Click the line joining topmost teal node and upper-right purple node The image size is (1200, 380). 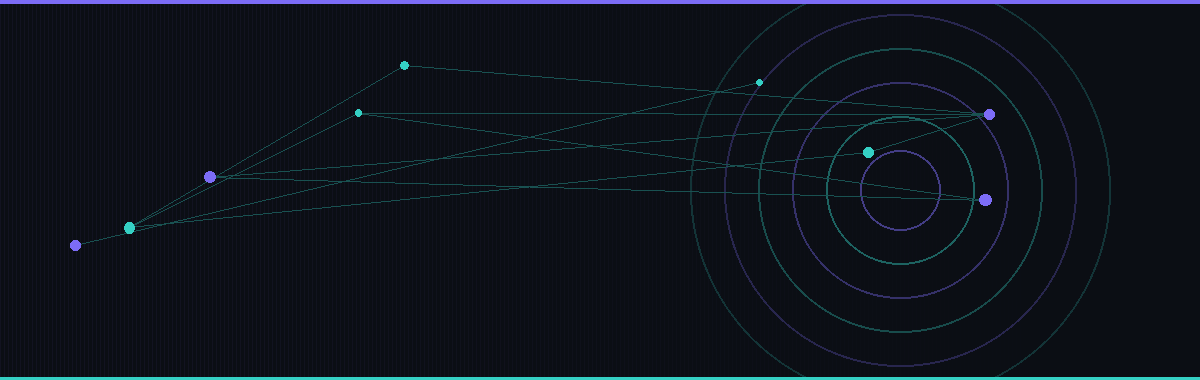tap(696, 90)
